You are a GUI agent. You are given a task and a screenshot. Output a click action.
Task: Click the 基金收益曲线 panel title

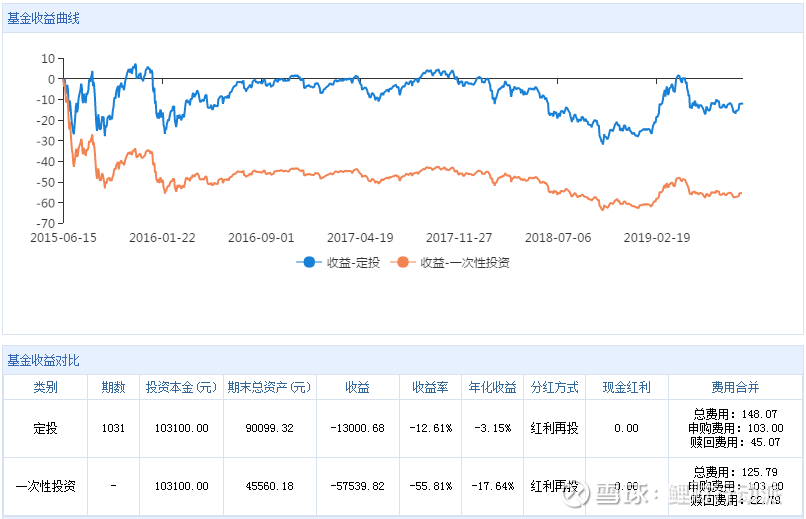point(43,19)
